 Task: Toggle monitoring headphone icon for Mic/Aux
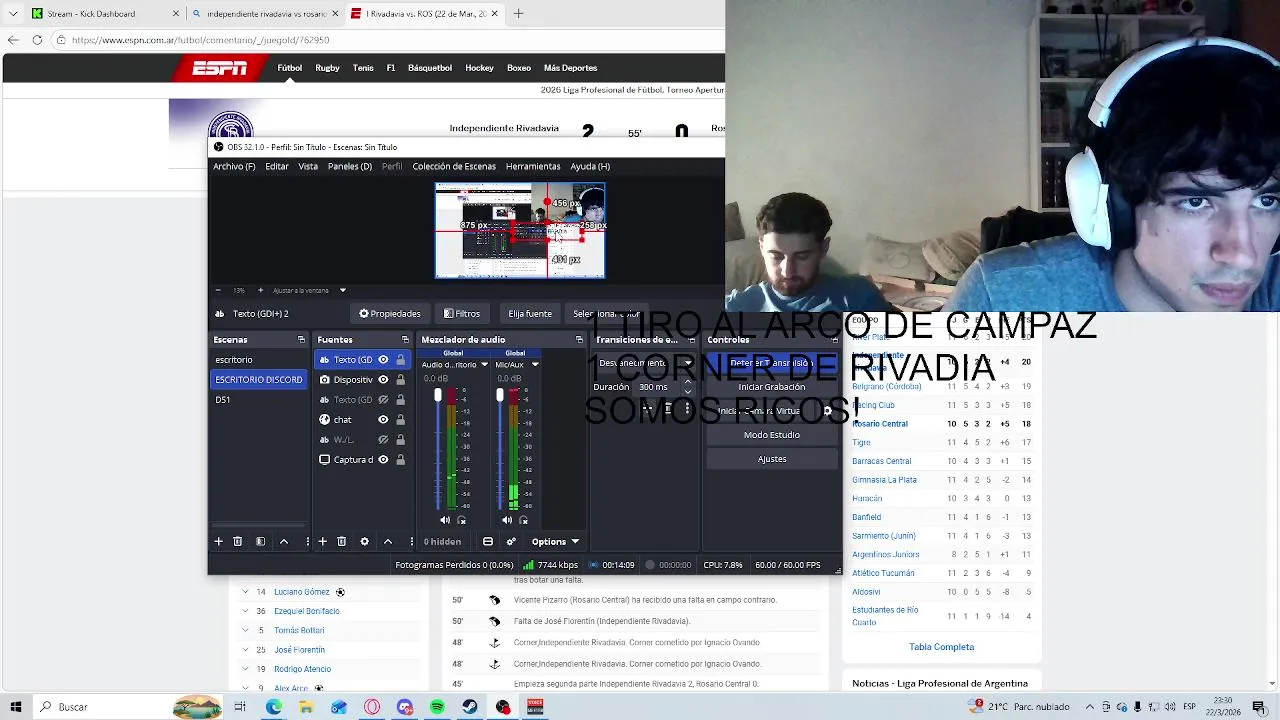click(x=523, y=520)
